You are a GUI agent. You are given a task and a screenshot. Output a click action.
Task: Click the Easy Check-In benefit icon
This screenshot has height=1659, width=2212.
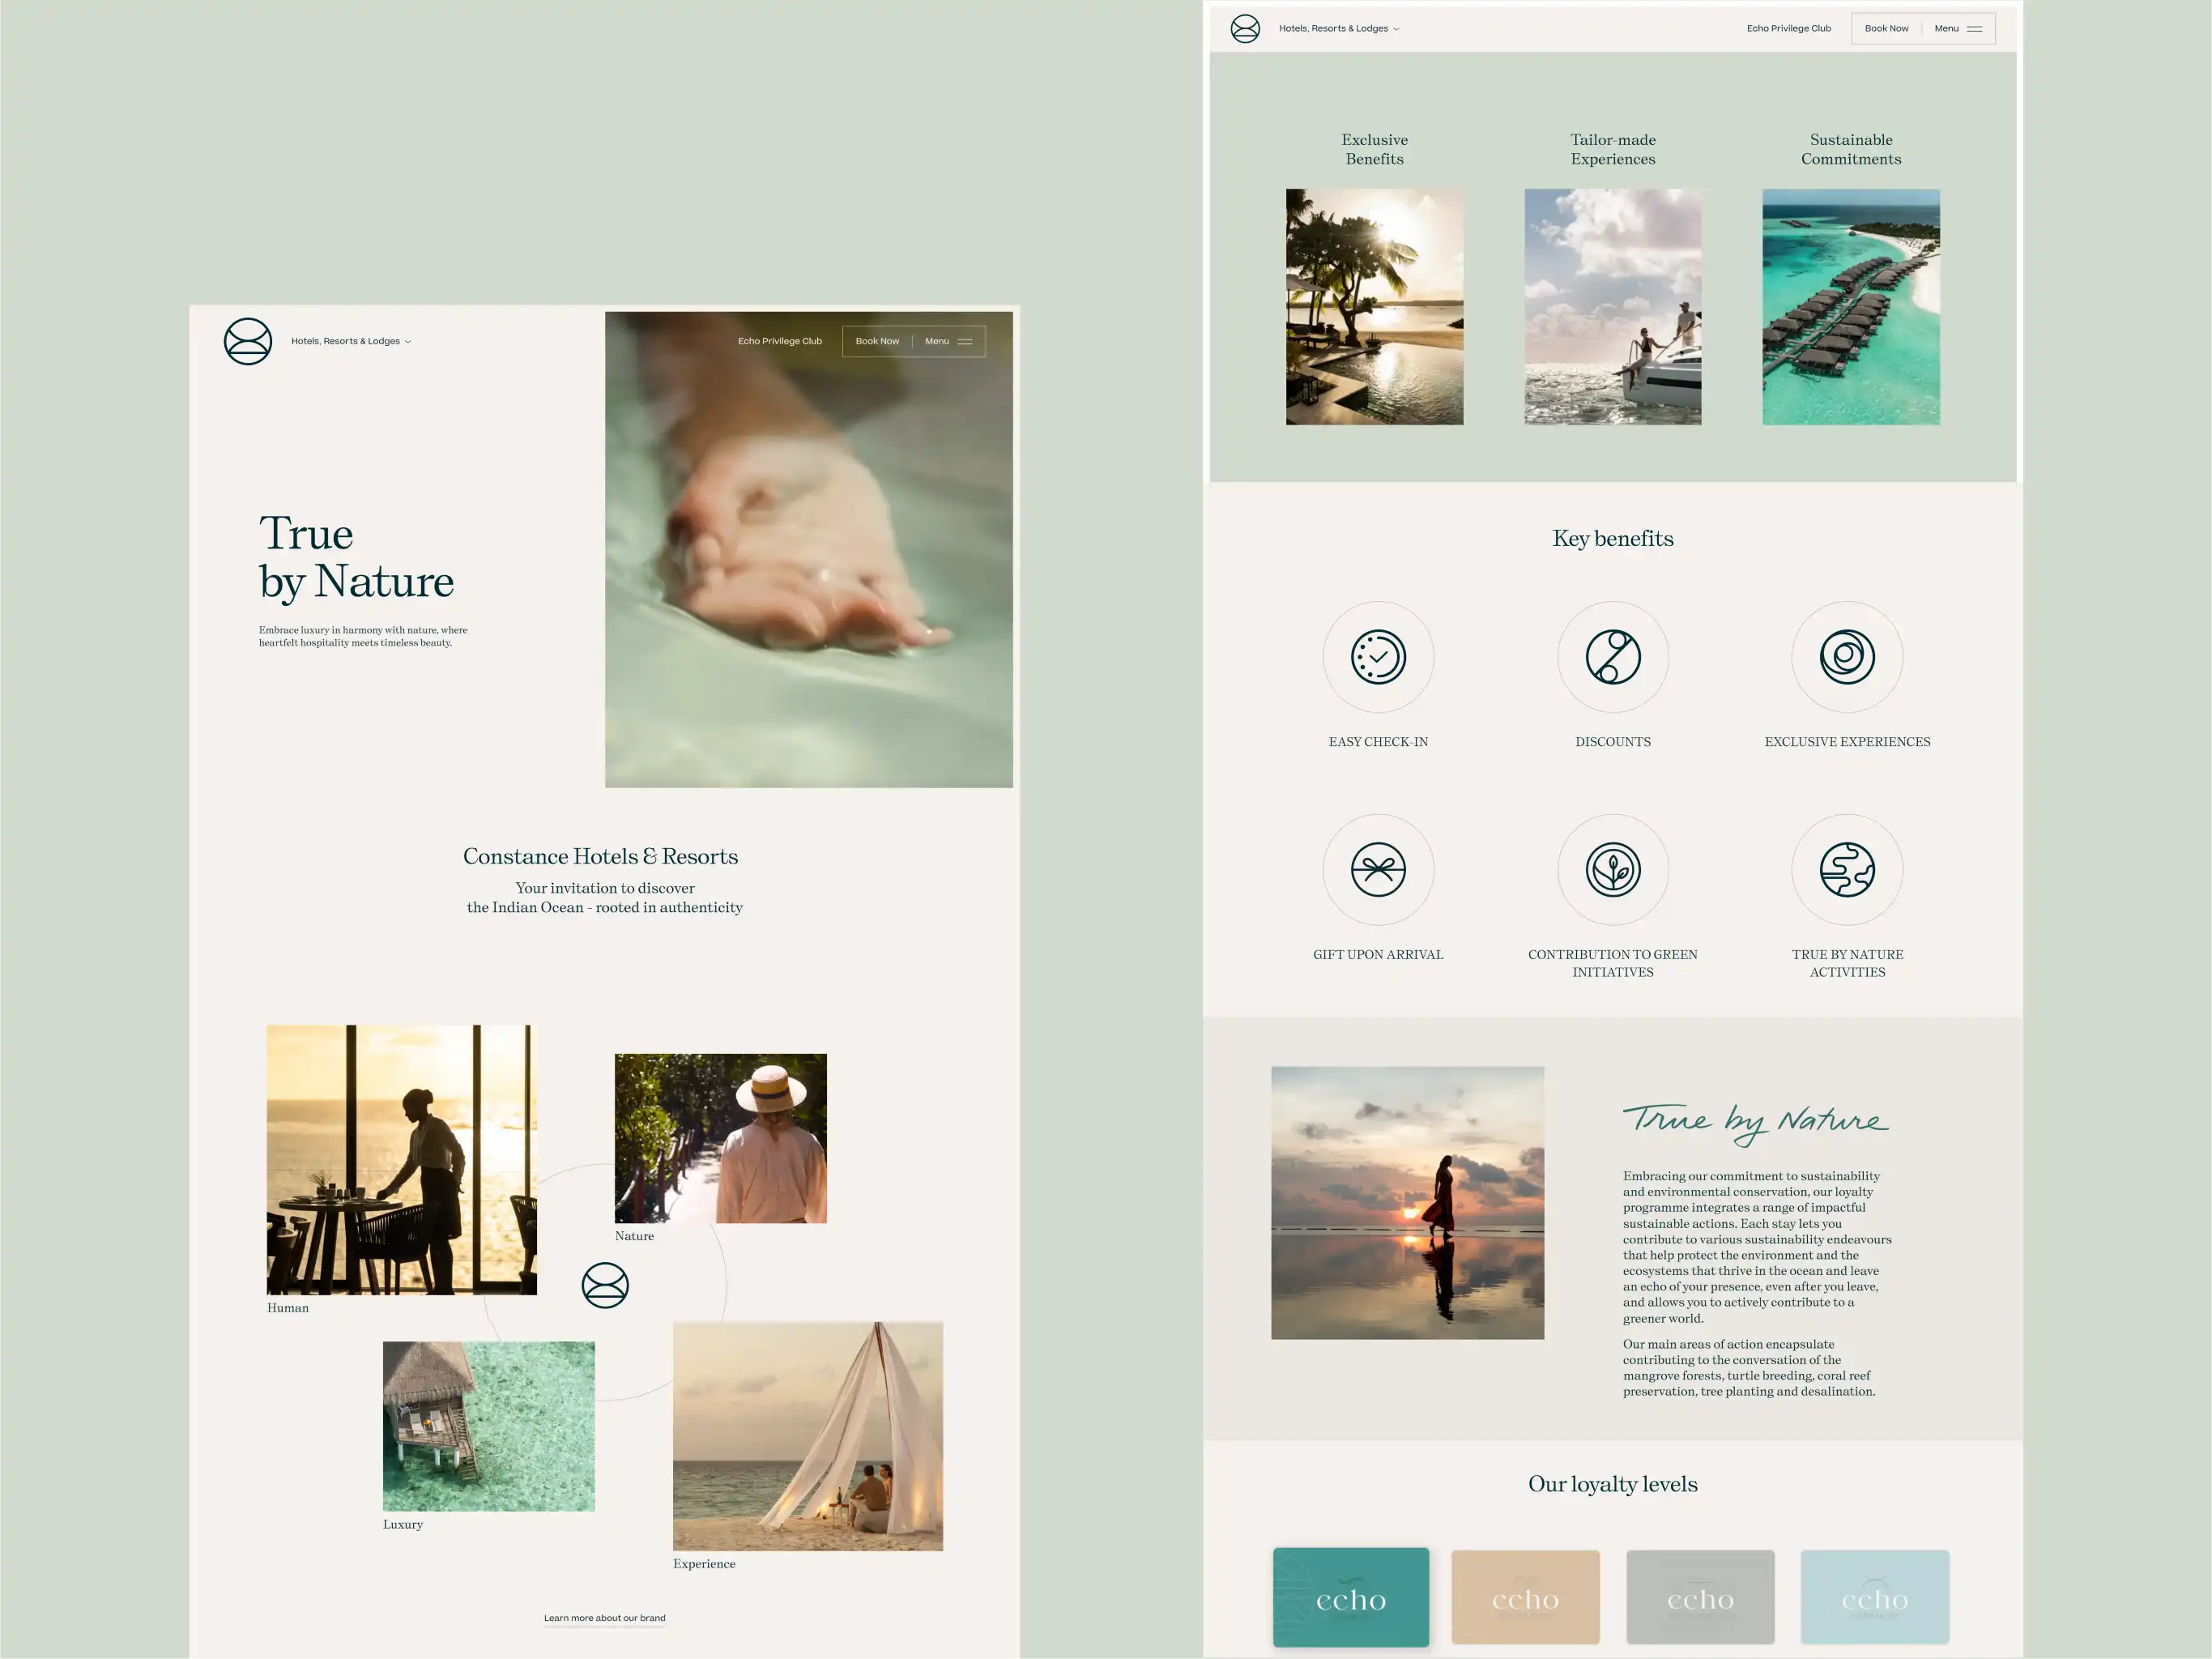[1378, 657]
